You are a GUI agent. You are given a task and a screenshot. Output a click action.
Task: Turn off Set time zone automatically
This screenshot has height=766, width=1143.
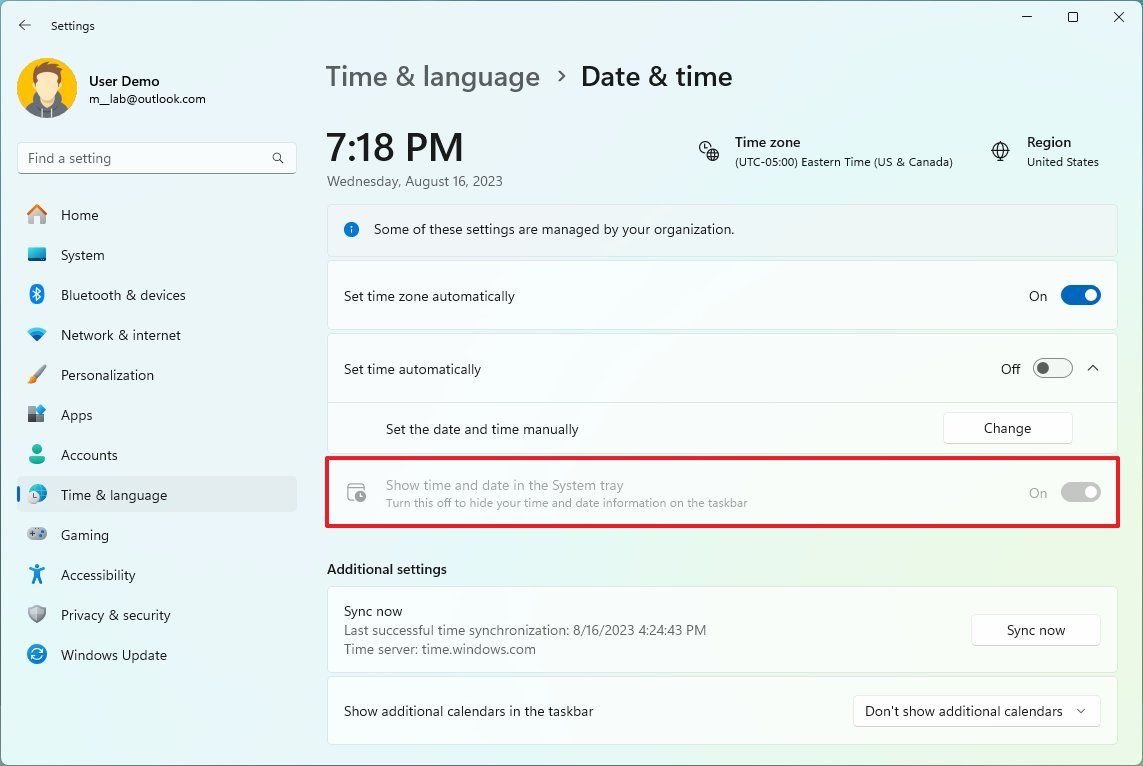1080,295
